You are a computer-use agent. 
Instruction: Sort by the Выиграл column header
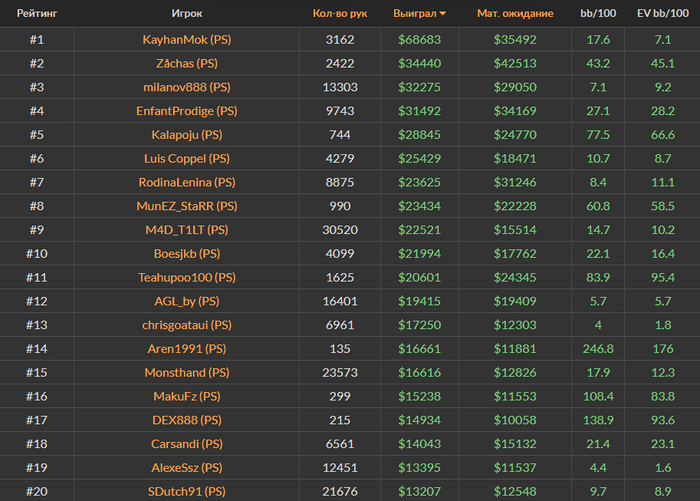[x=421, y=14]
